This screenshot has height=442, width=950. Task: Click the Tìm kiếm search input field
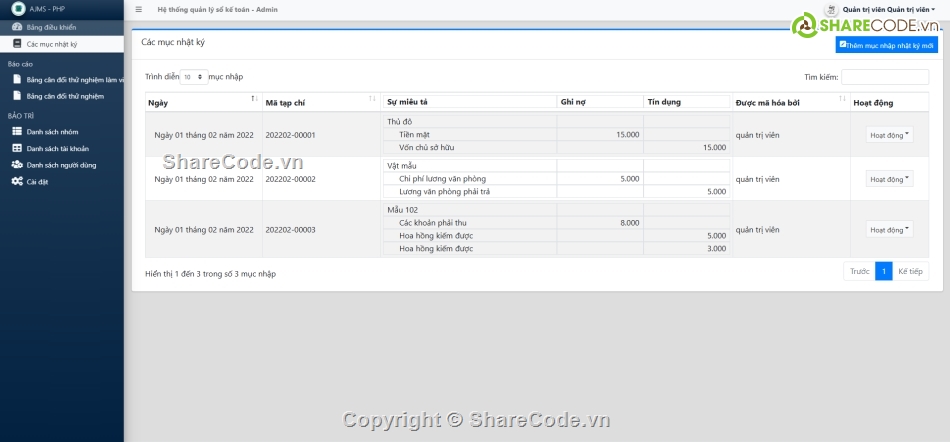click(885, 77)
